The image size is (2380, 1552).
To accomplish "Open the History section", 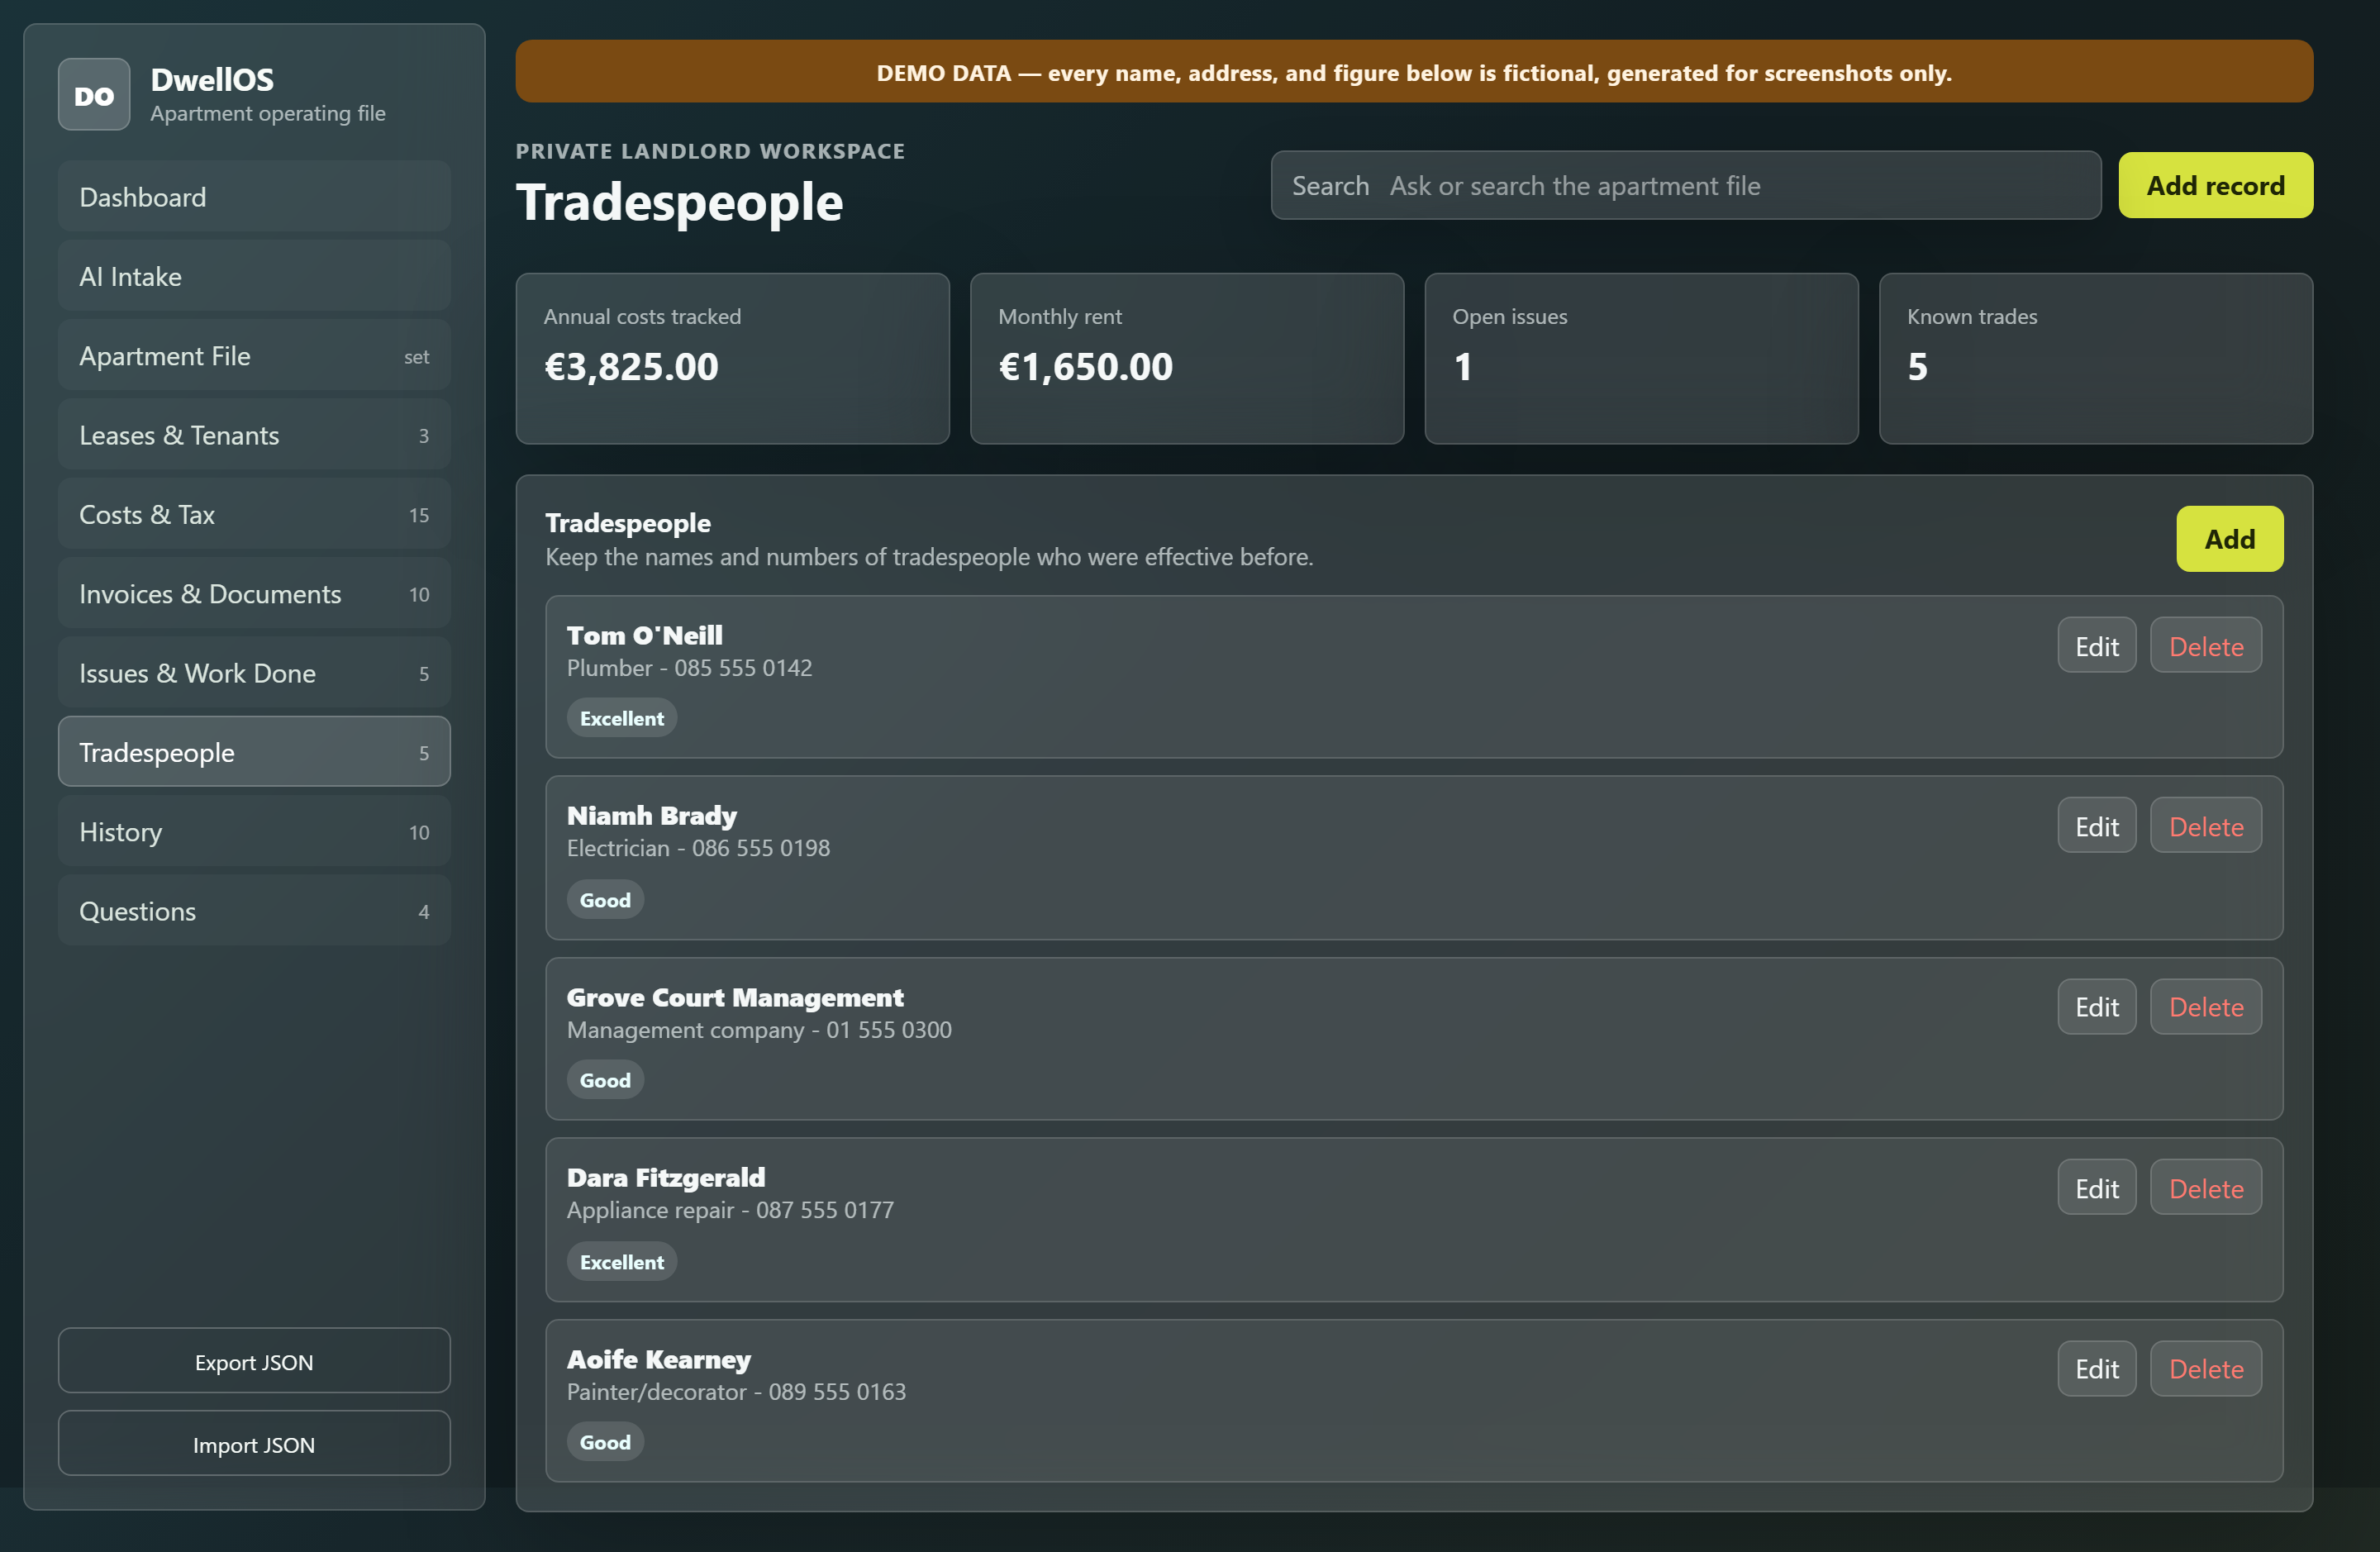I will click(254, 832).
